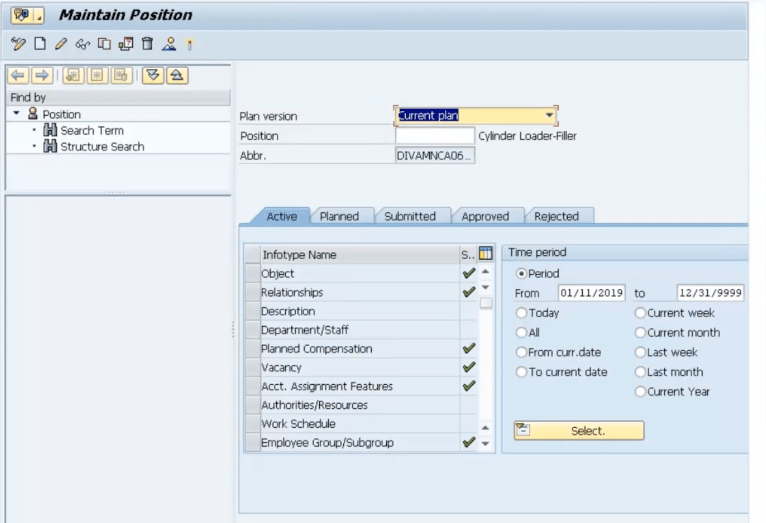The height and width of the screenshot is (523, 766).
Task: Switch to the Active tab
Action: tap(282, 216)
